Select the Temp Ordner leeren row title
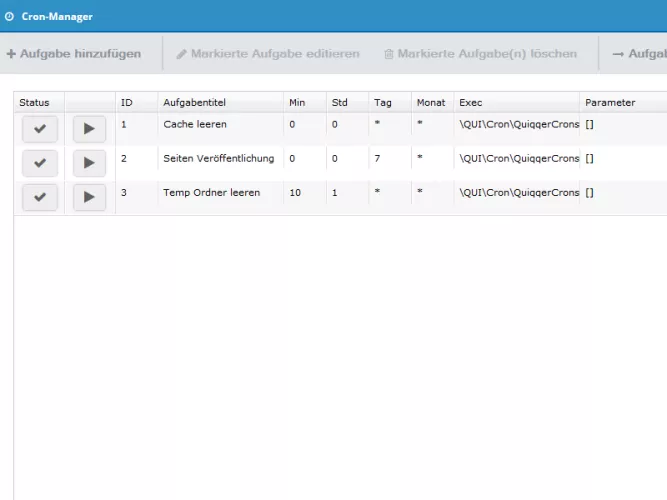The width and height of the screenshot is (667, 500). coord(211,193)
